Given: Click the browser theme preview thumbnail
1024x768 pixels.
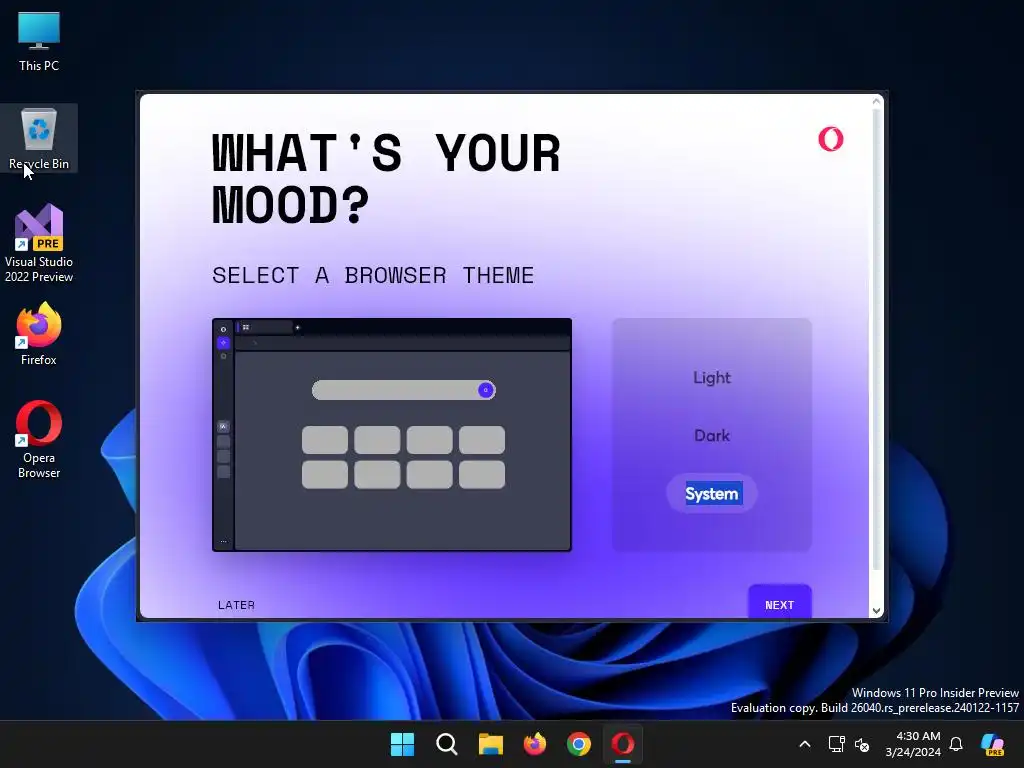Looking at the screenshot, I should tap(392, 434).
